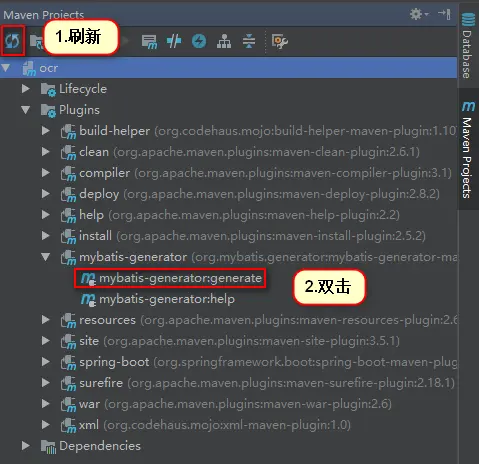This screenshot has height=464, width=479.
Task: Click the war plugin icon
Action: pyautogui.click(x=68, y=404)
